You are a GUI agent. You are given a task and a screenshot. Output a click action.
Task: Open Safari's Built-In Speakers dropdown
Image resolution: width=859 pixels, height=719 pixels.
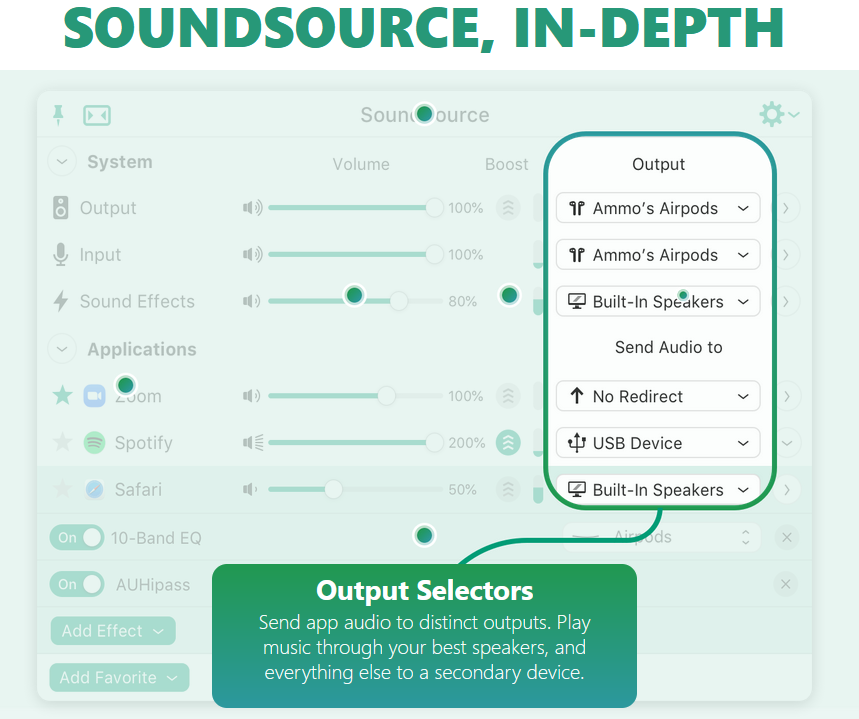(x=658, y=489)
